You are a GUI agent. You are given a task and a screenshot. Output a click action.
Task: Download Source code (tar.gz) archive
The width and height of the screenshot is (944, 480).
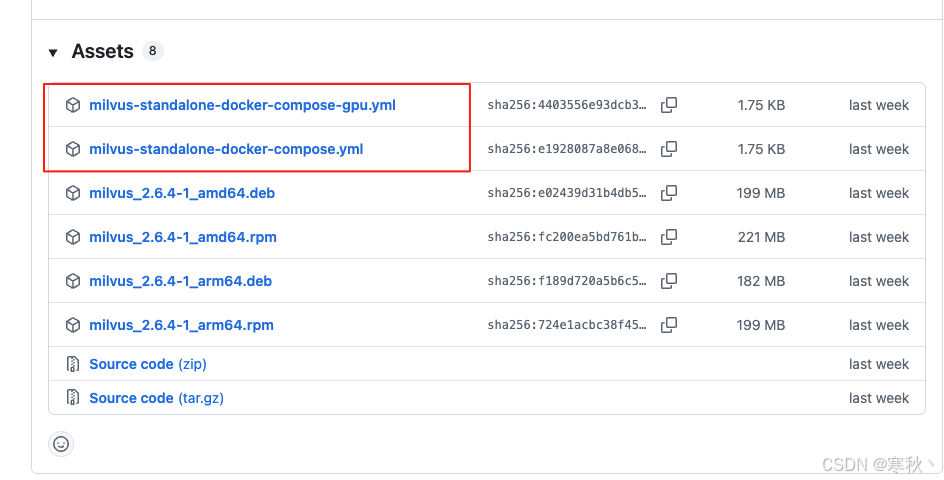click(157, 397)
